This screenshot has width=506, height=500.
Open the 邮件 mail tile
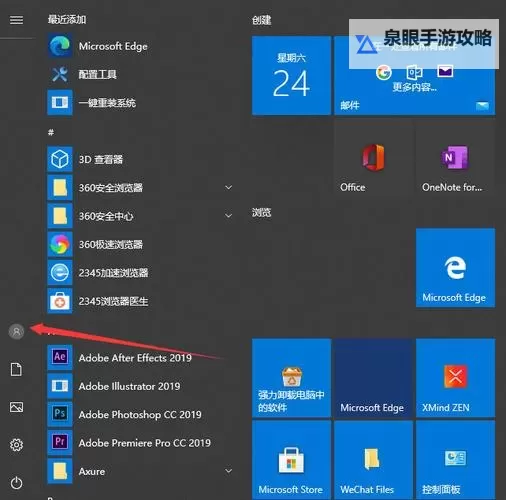pos(415,76)
